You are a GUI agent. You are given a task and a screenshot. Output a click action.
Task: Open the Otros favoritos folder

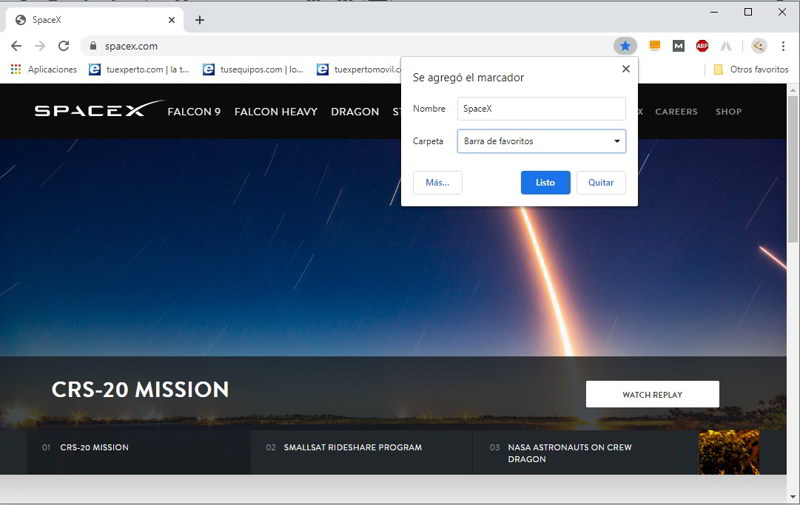(750, 70)
